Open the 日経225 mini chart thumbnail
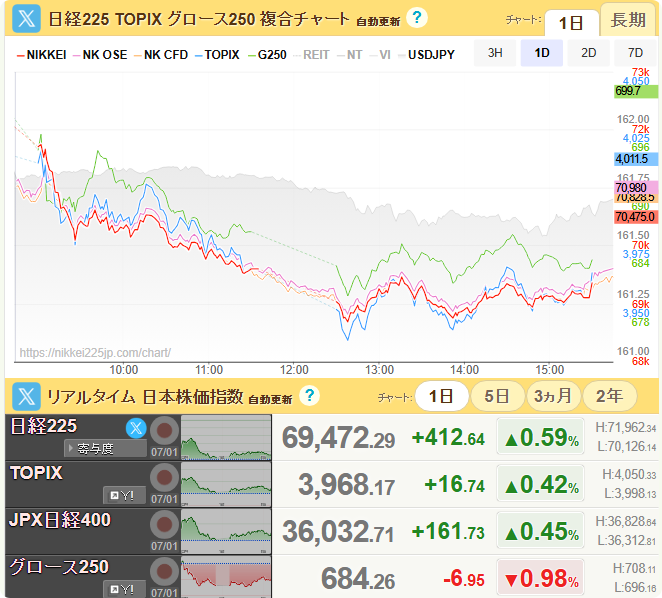The height and width of the screenshot is (598, 662). (x=226, y=438)
